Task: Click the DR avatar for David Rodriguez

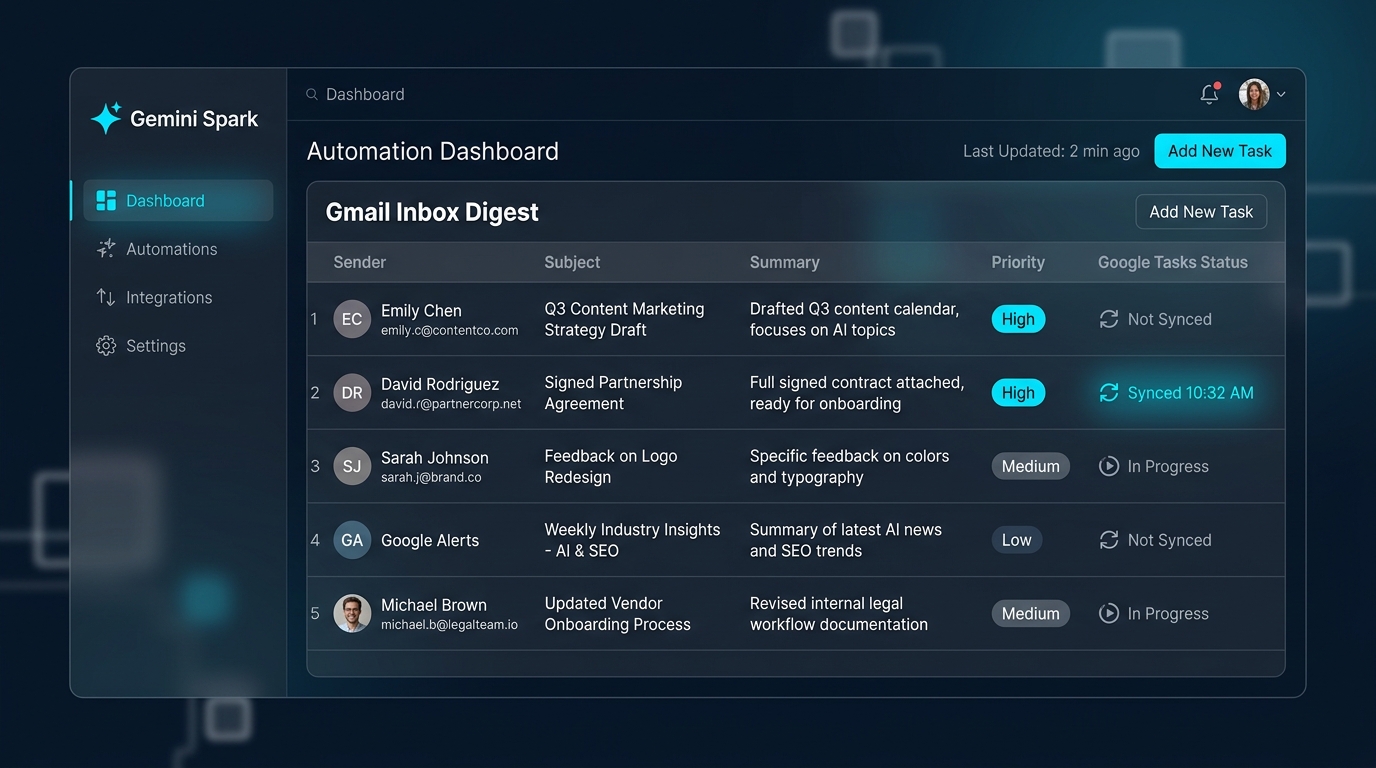Action: click(352, 393)
